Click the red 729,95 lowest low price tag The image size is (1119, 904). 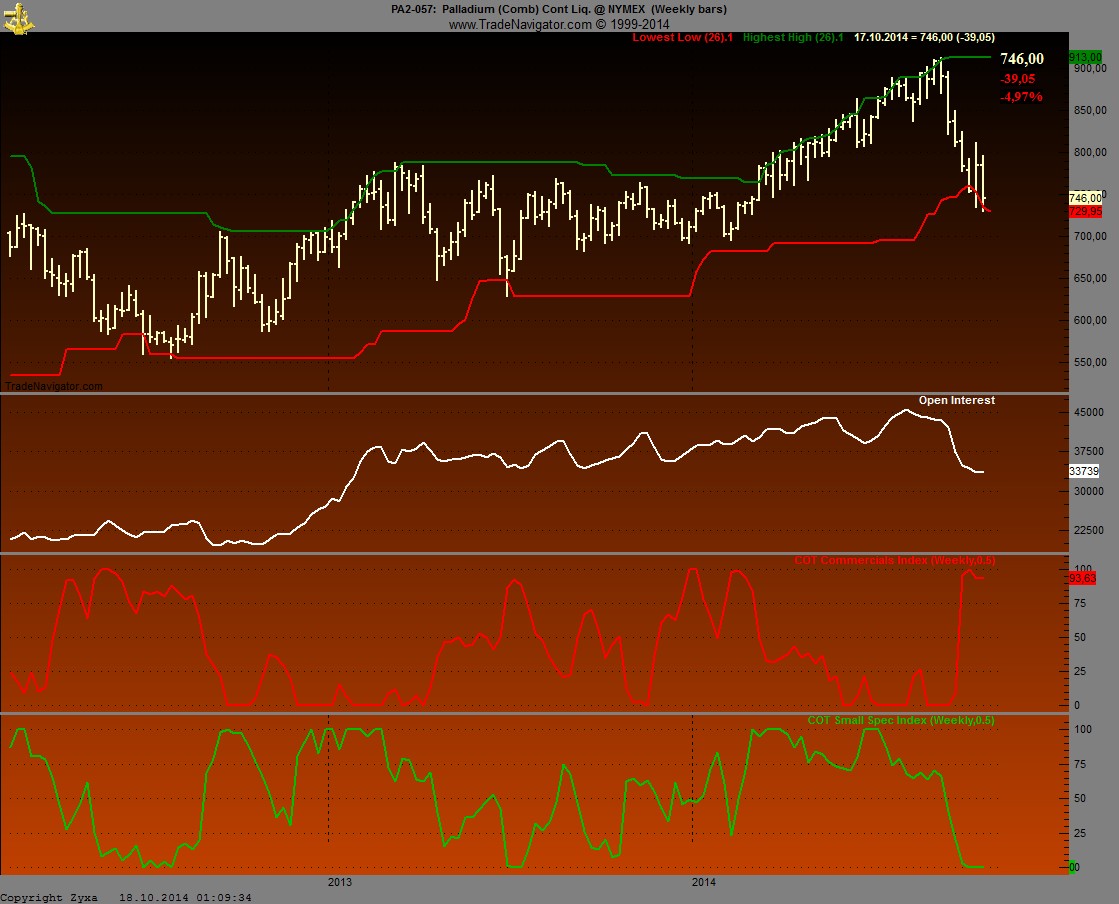tap(1085, 211)
